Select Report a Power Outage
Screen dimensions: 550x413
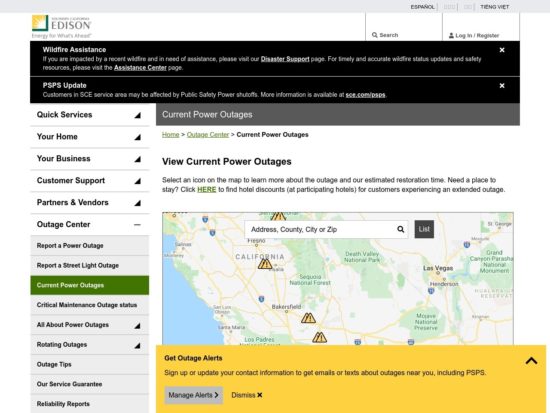(90, 246)
